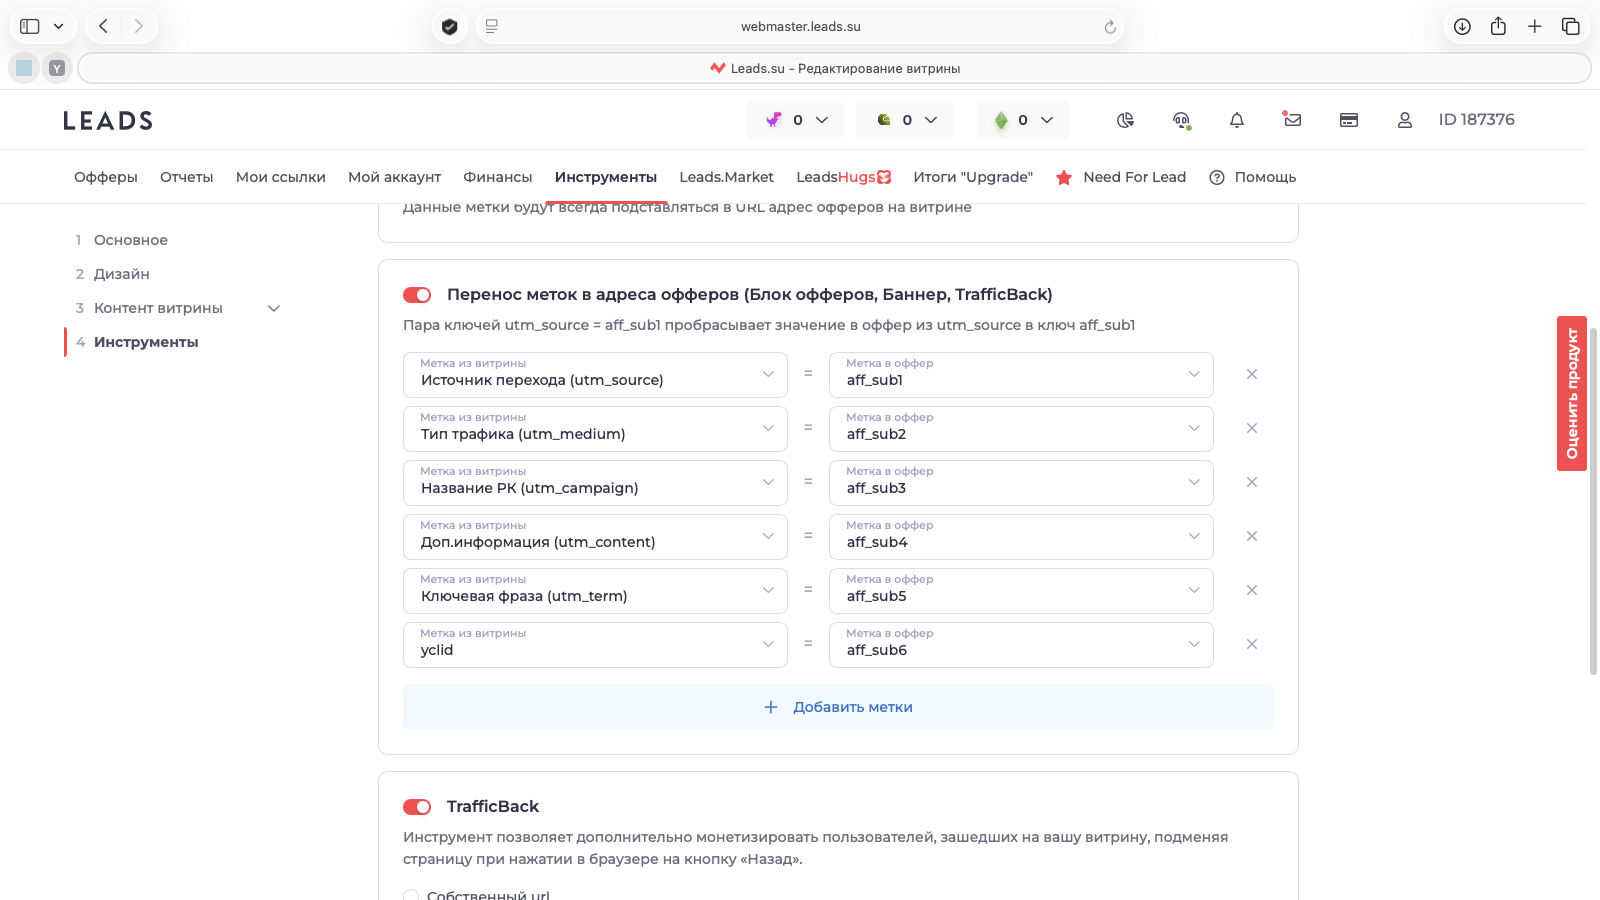Select the custom url radio option
The image size is (1600, 900).
tap(411, 896)
